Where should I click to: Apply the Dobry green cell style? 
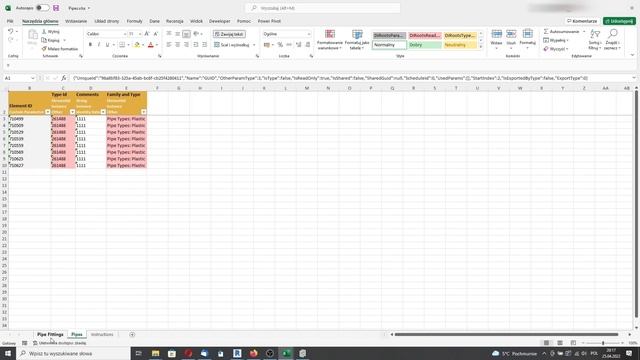(x=424, y=45)
